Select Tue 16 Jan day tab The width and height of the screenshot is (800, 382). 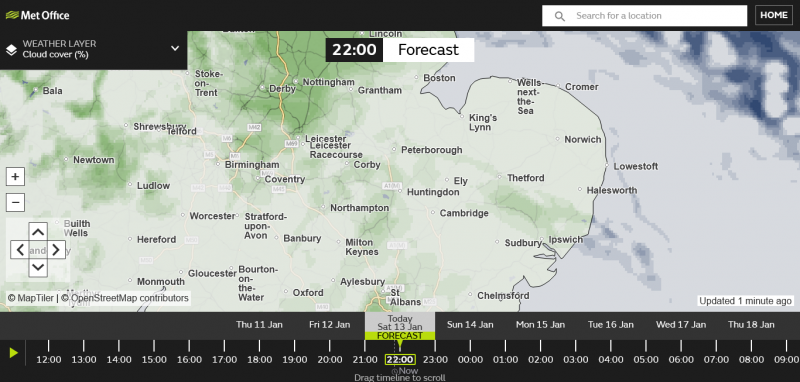pos(611,324)
